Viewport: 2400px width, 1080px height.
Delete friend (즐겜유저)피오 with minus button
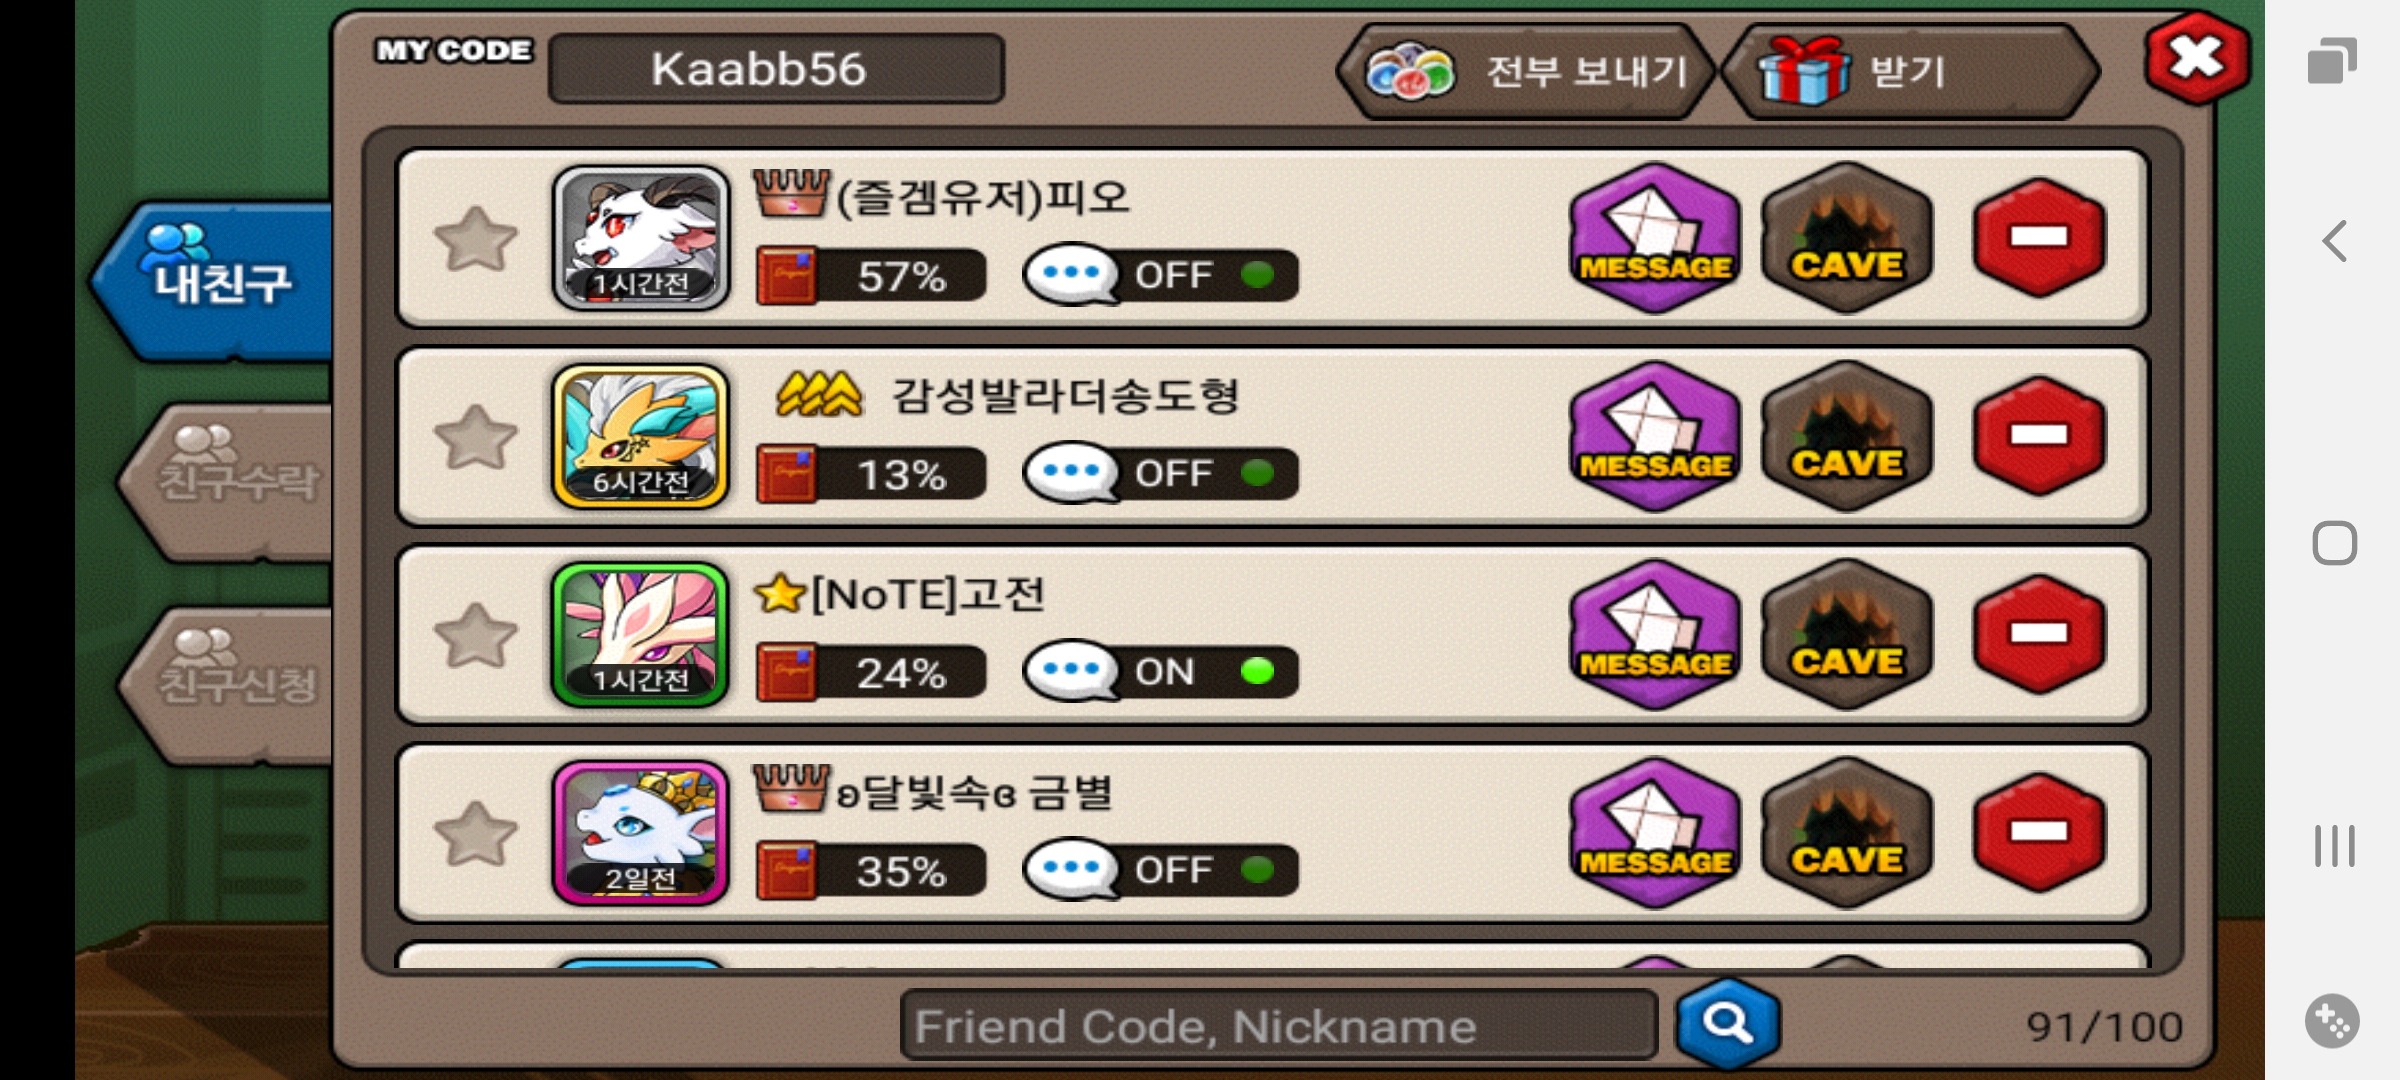click(x=2040, y=238)
